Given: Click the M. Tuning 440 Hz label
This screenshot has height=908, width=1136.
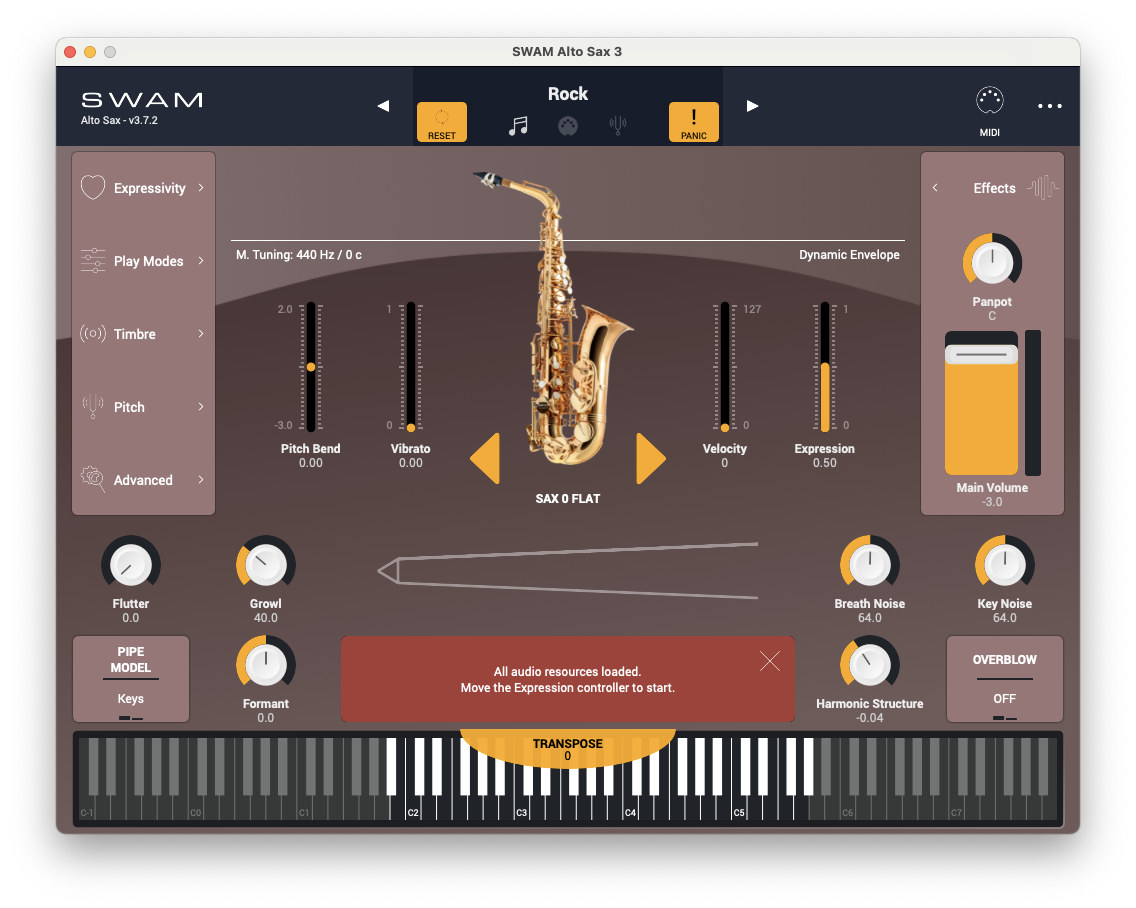Looking at the screenshot, I should 299,255.
